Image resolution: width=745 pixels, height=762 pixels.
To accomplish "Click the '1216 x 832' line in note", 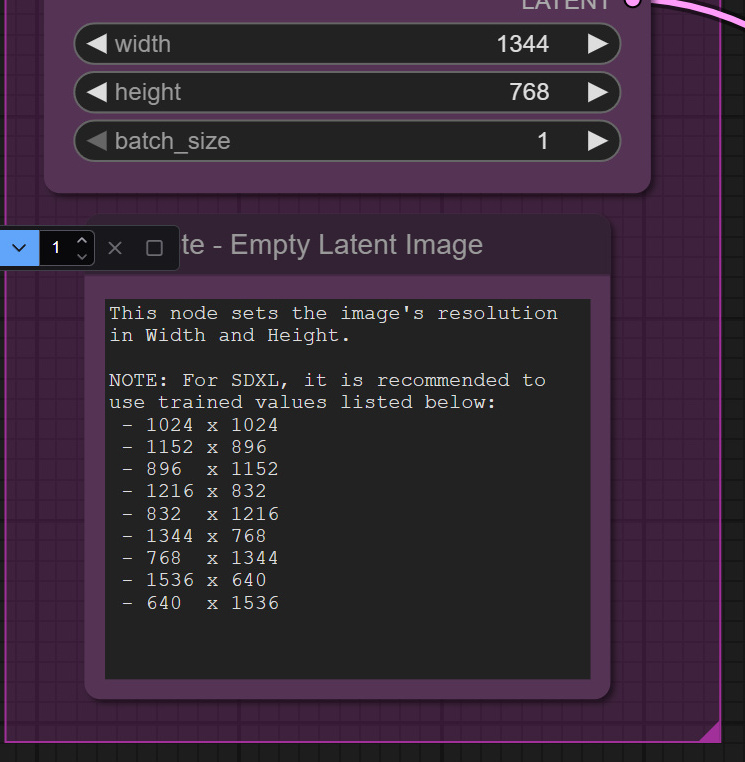I will coord(207,491).
